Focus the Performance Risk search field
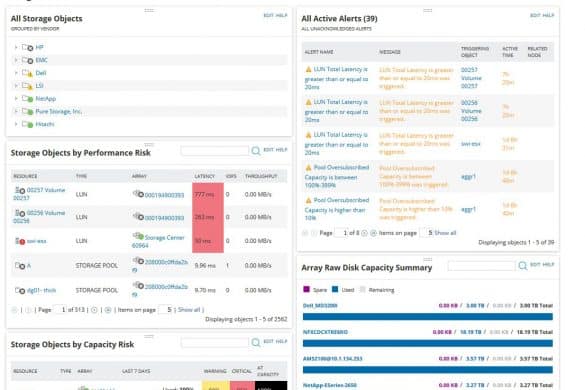The width and height of the screenshot is (585, 390). pos(215,151)
